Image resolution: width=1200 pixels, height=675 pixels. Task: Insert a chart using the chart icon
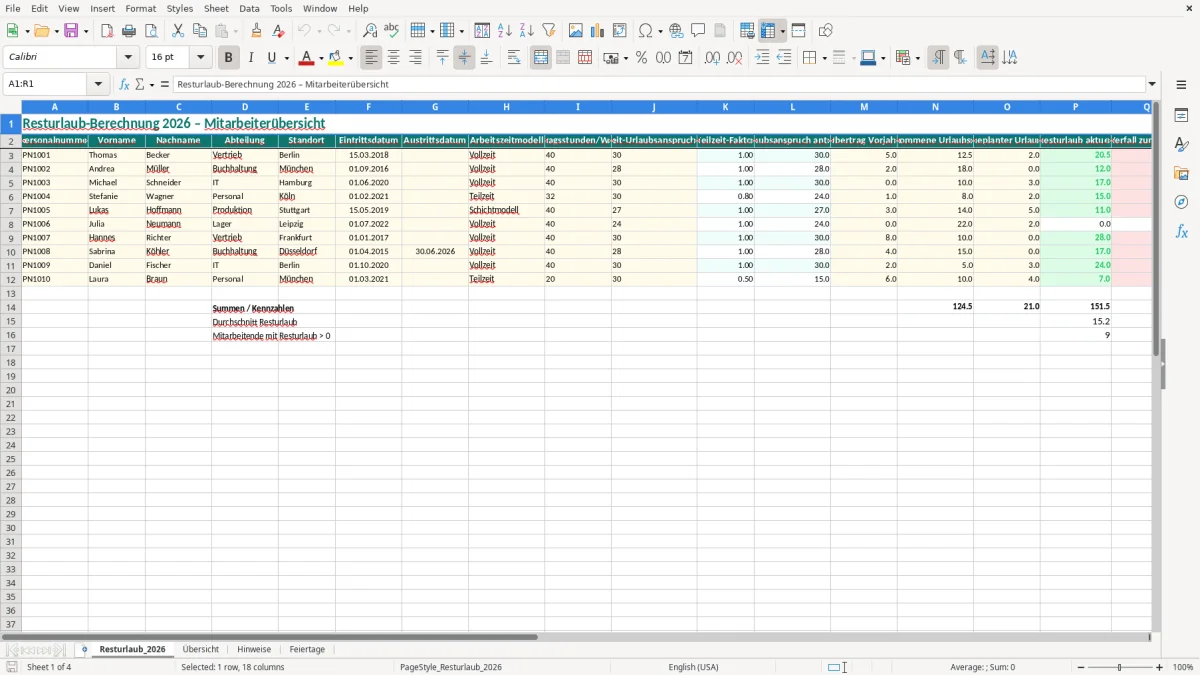(598, 31)
